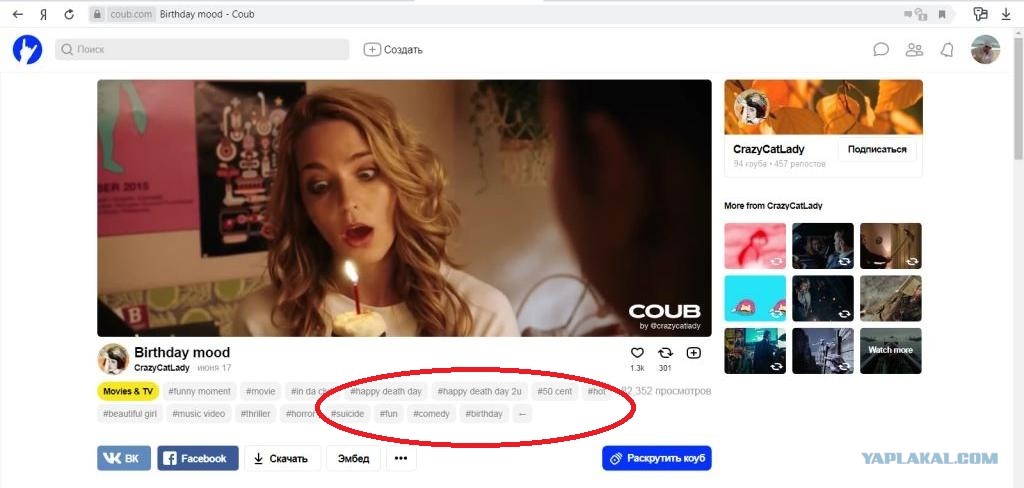
Task: Share on Facebook button
Action: (x=198, y=459)
